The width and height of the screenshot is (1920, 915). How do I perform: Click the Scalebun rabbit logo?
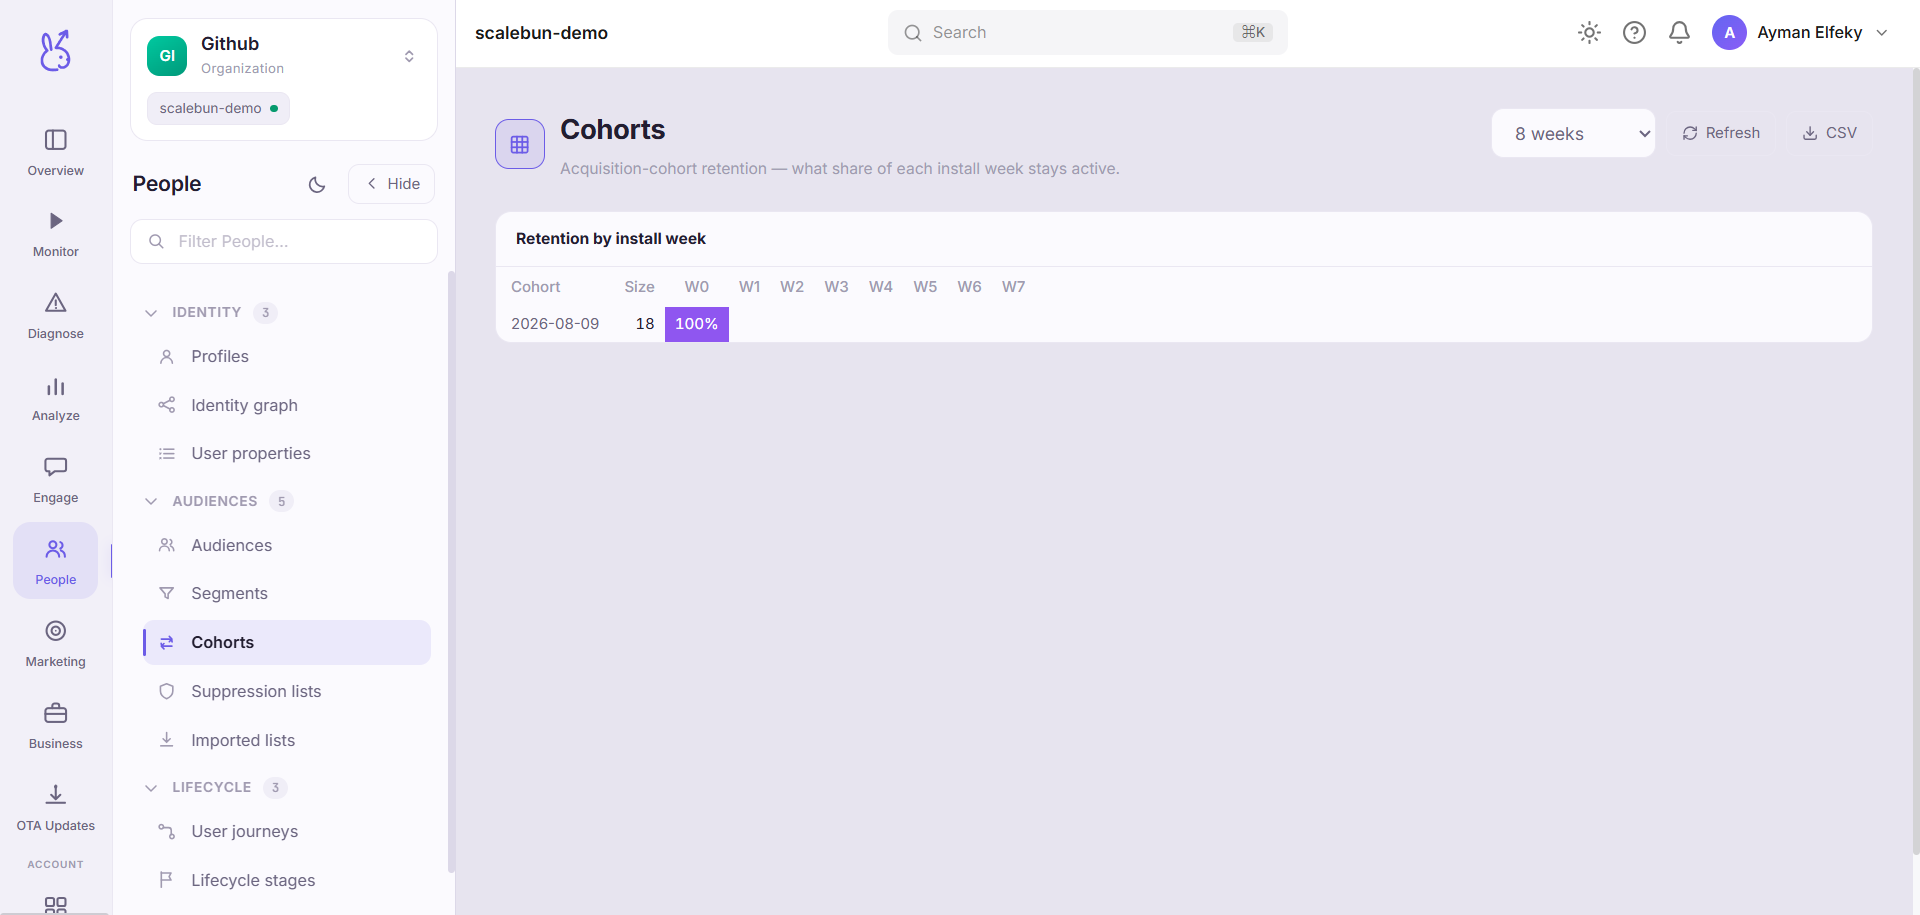(55, 50)
